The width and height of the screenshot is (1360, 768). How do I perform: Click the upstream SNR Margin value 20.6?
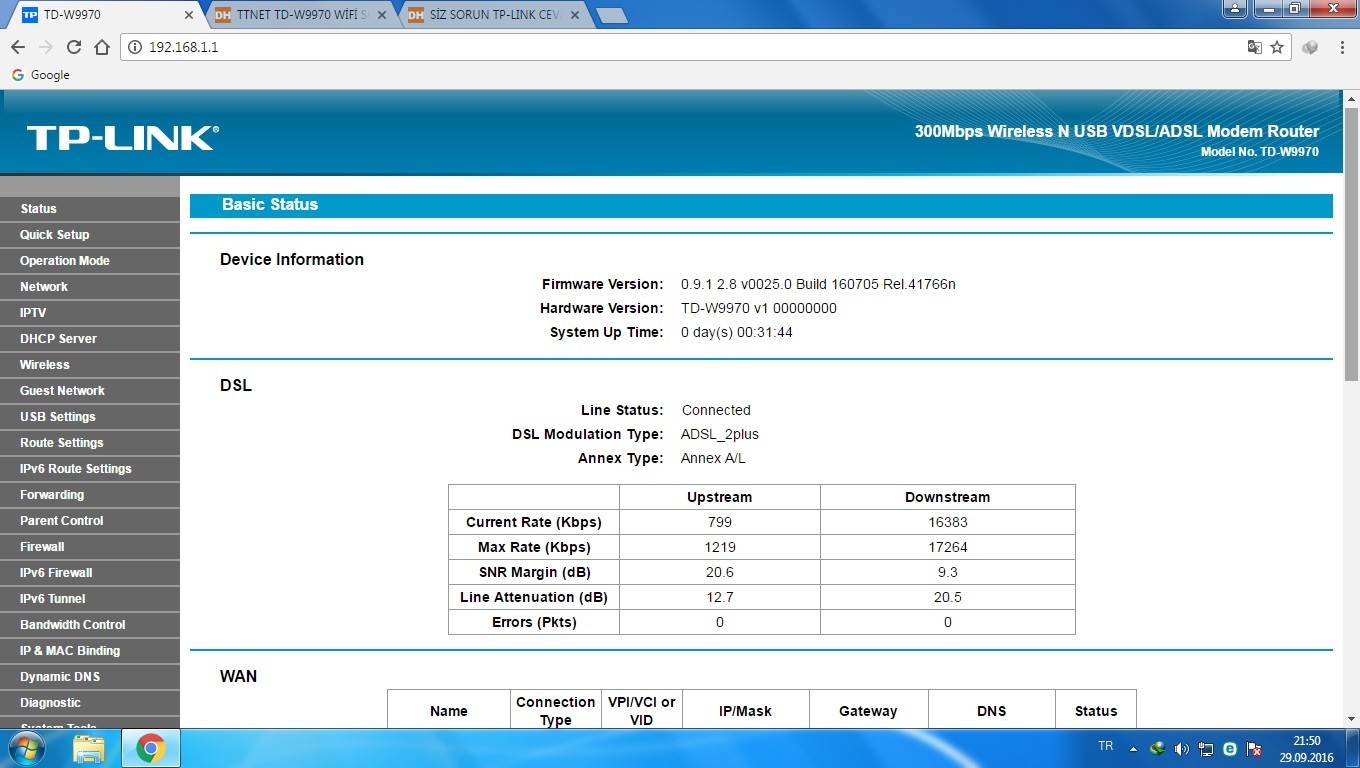(x=719, y=572)
